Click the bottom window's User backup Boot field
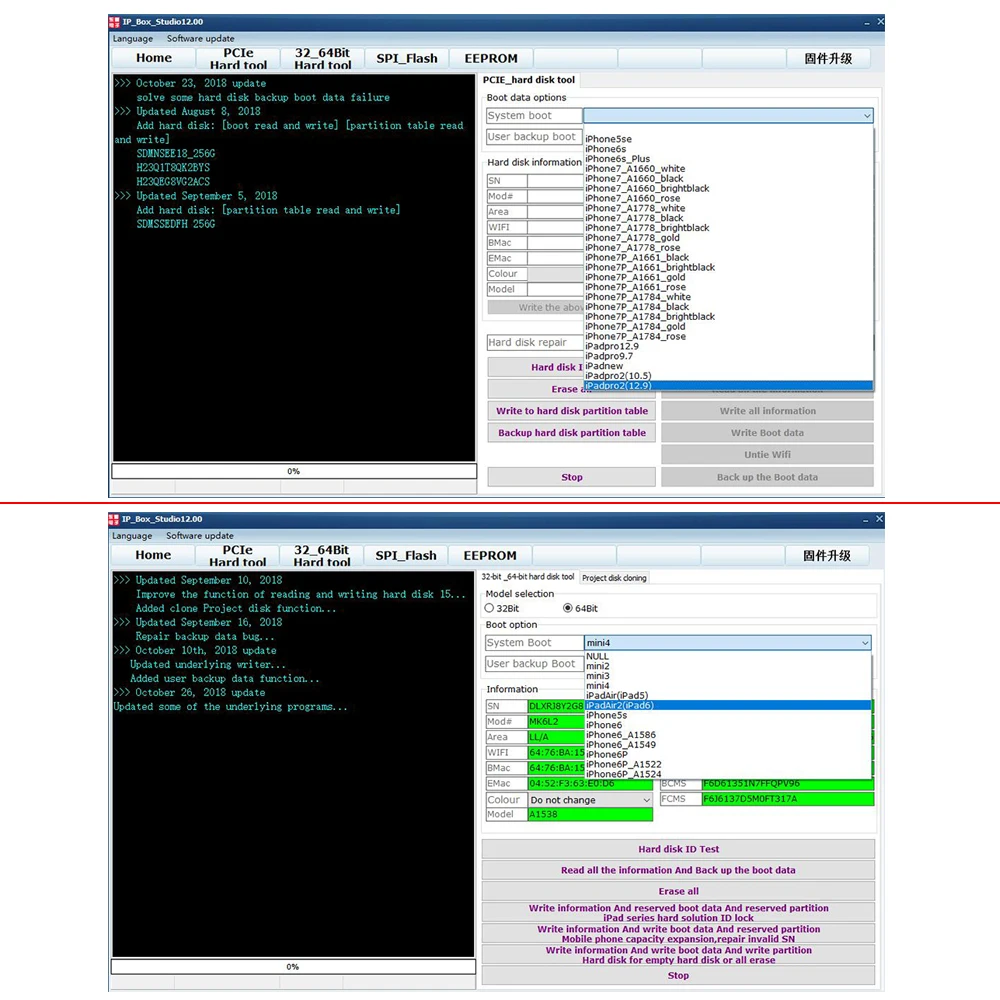The height and width of the screenshot is (1000, 1000). pos(533,664)
